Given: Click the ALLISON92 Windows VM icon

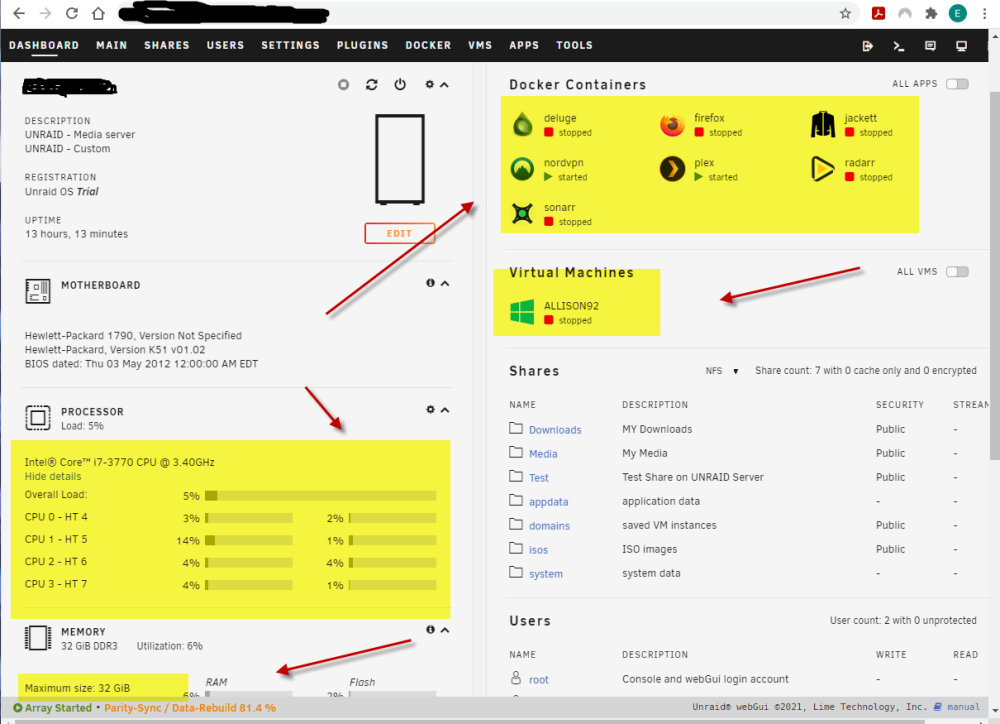Looking at the screenshot, I should (x=522, y=312).
